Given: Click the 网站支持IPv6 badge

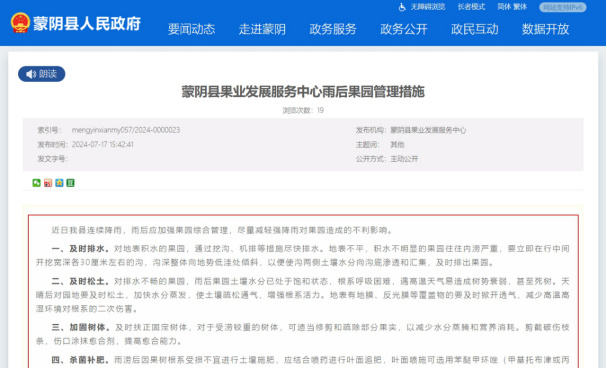Looking at the screenshot, I should click(x=563, y=7).
